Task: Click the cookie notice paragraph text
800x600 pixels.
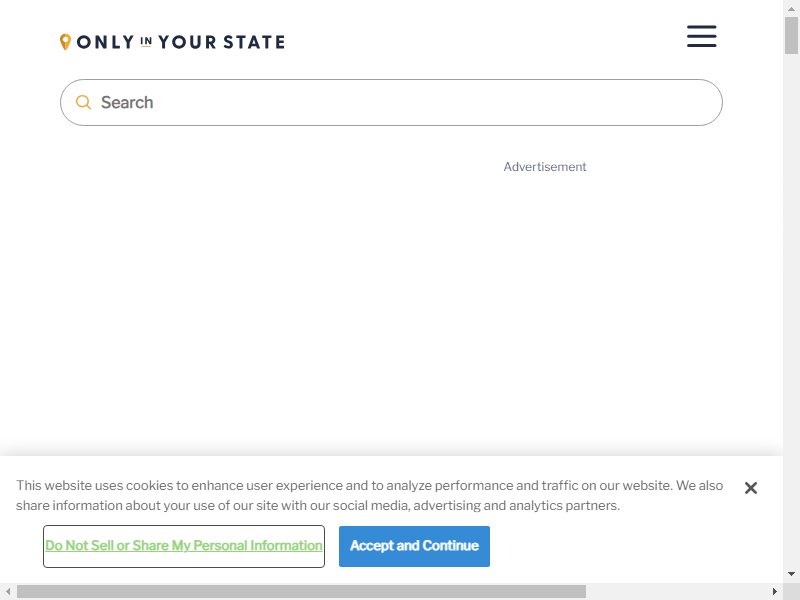Action: coord(369,495)
